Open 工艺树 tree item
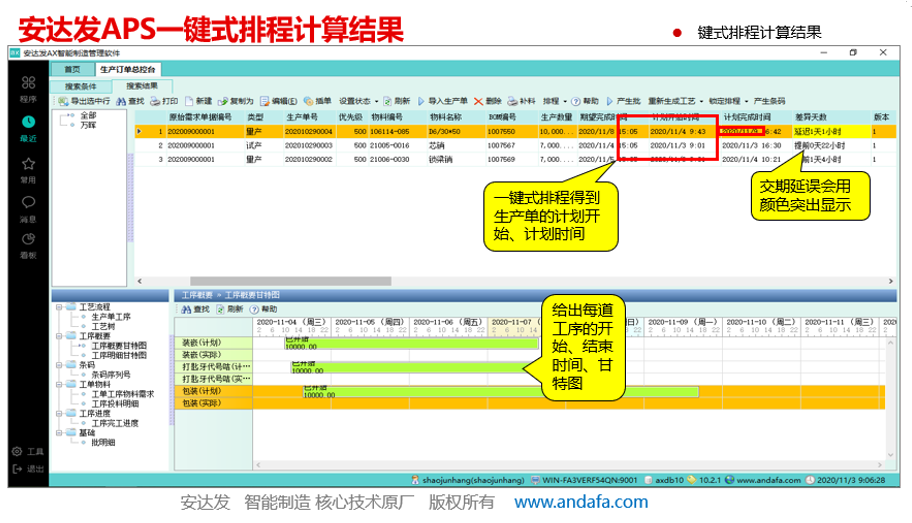Screen dimensions: 912x523 104,326
